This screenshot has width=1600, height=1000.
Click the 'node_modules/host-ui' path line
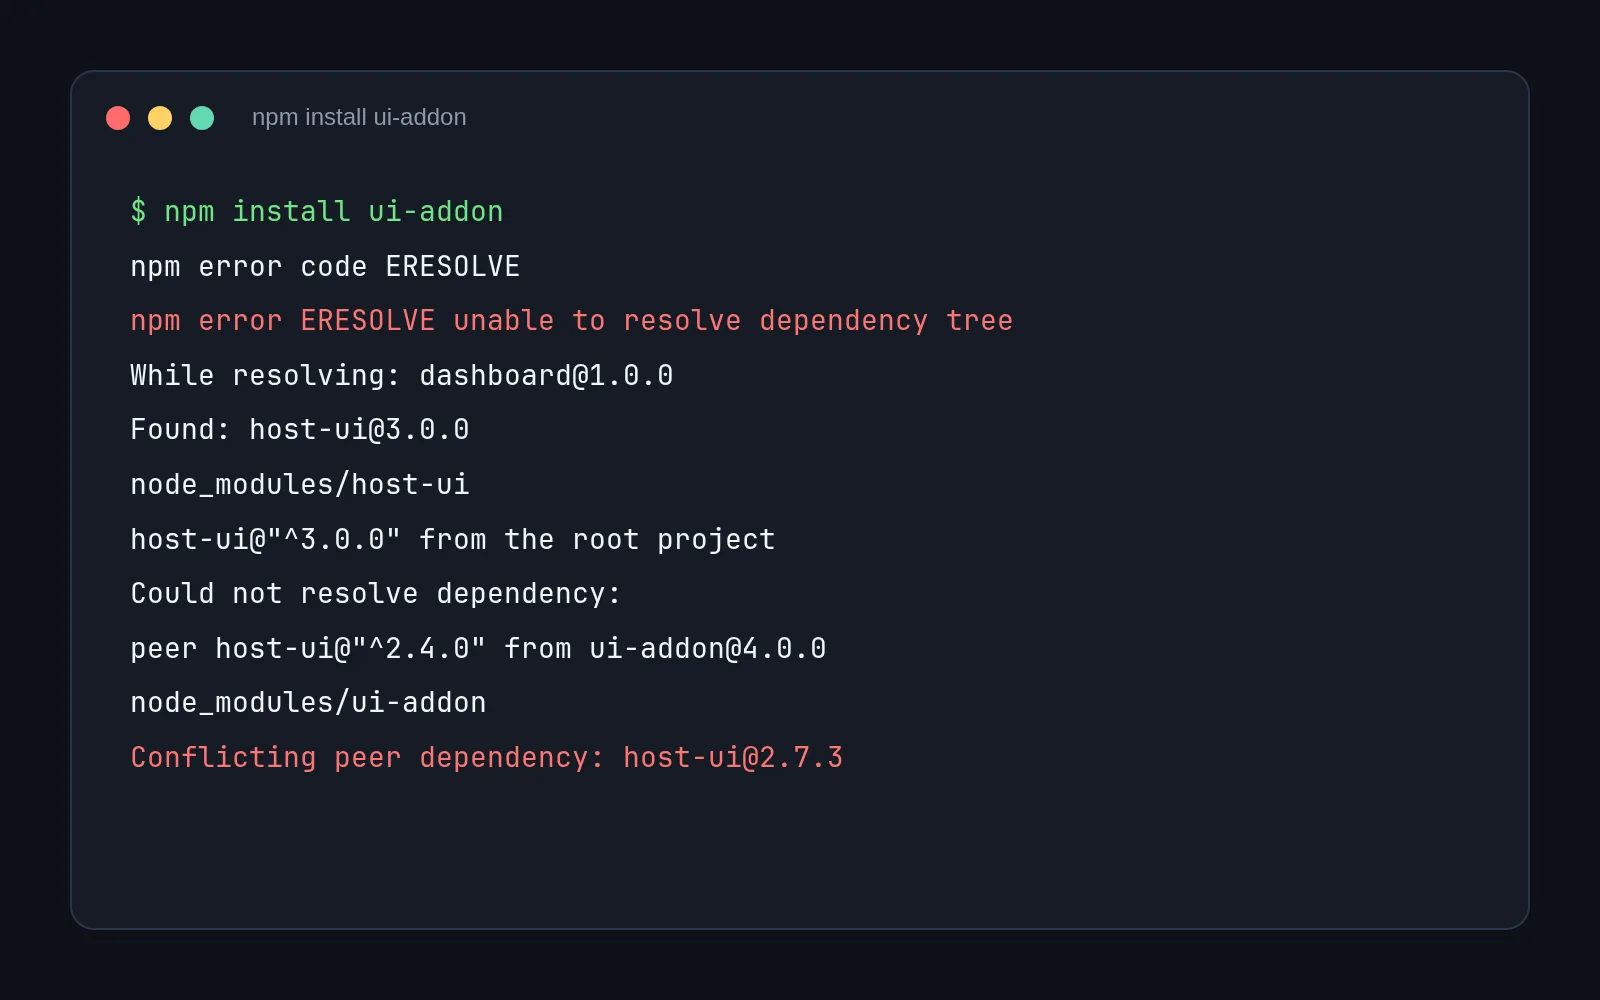(300, 485)
